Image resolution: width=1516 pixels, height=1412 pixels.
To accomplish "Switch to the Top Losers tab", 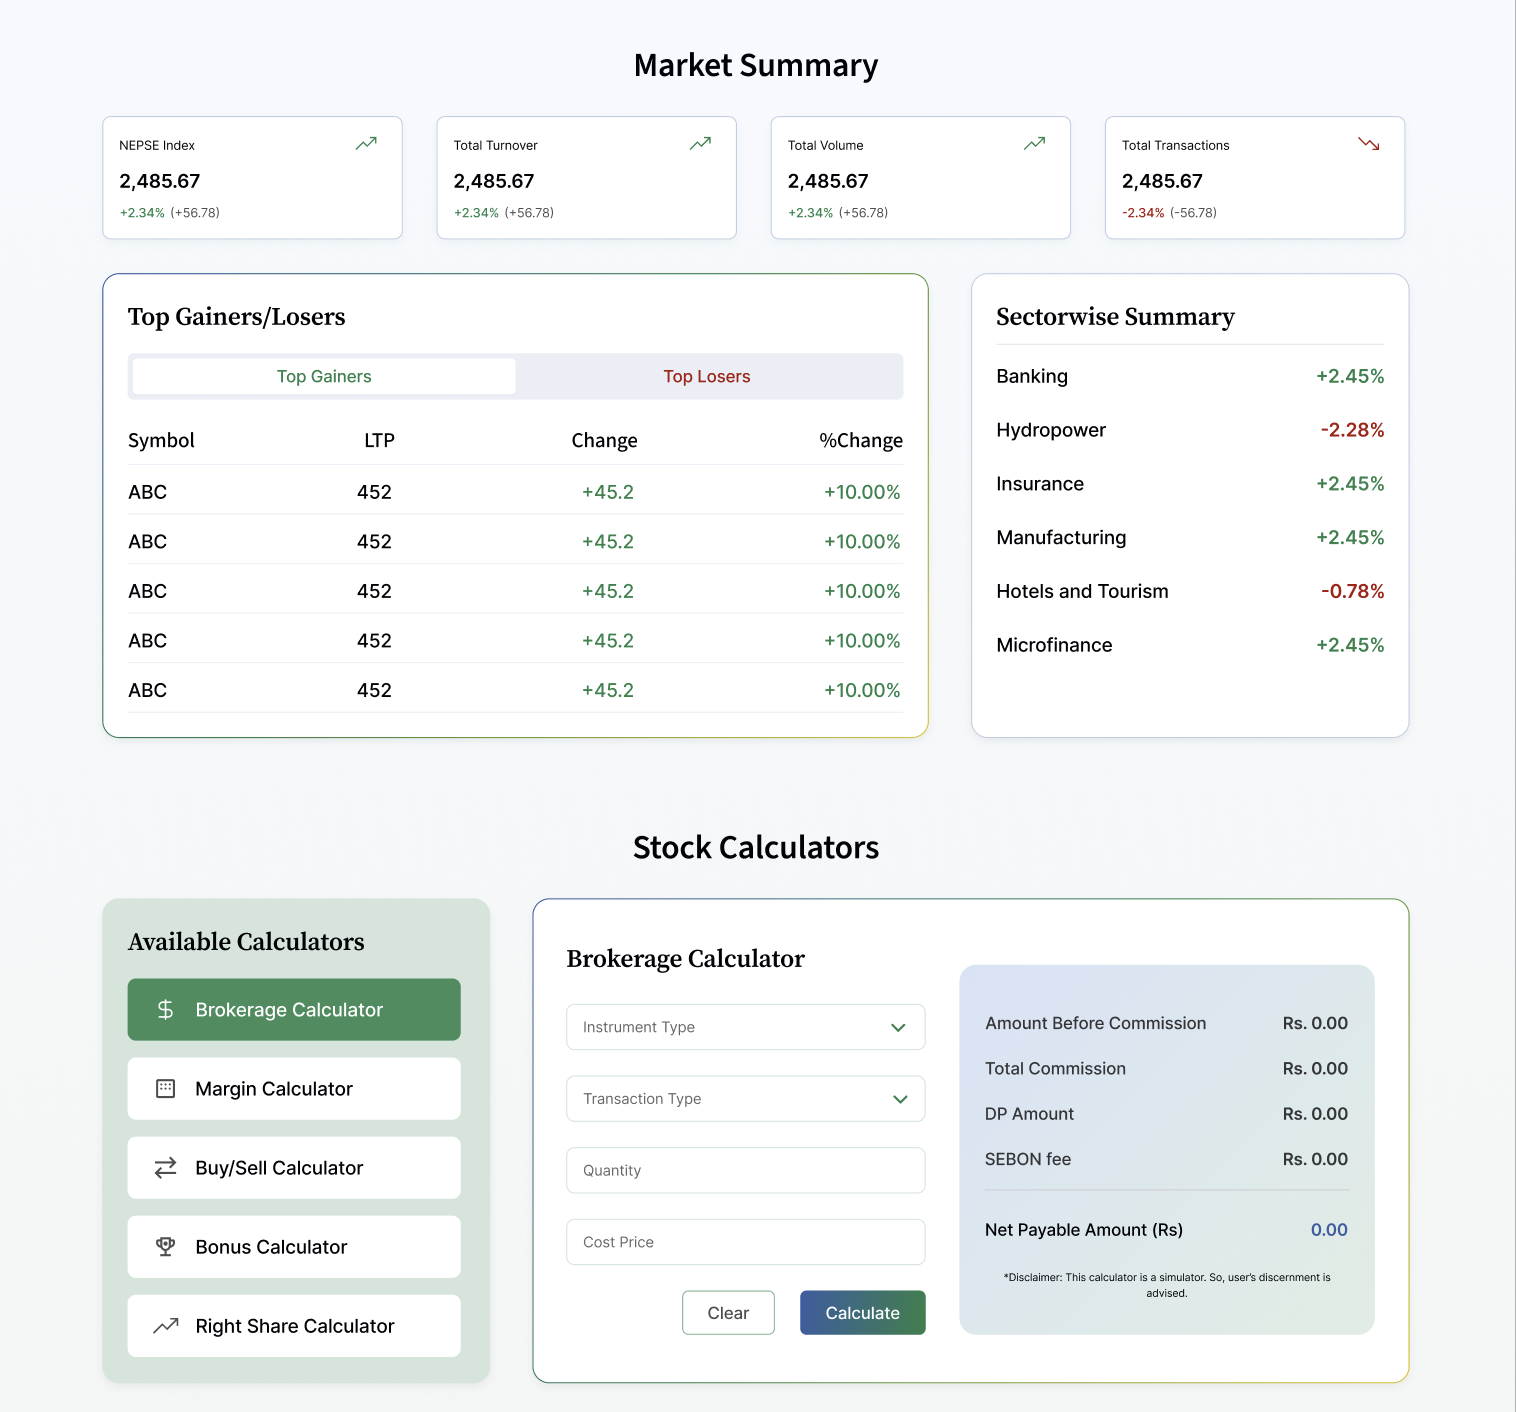I will coord(707,376).
